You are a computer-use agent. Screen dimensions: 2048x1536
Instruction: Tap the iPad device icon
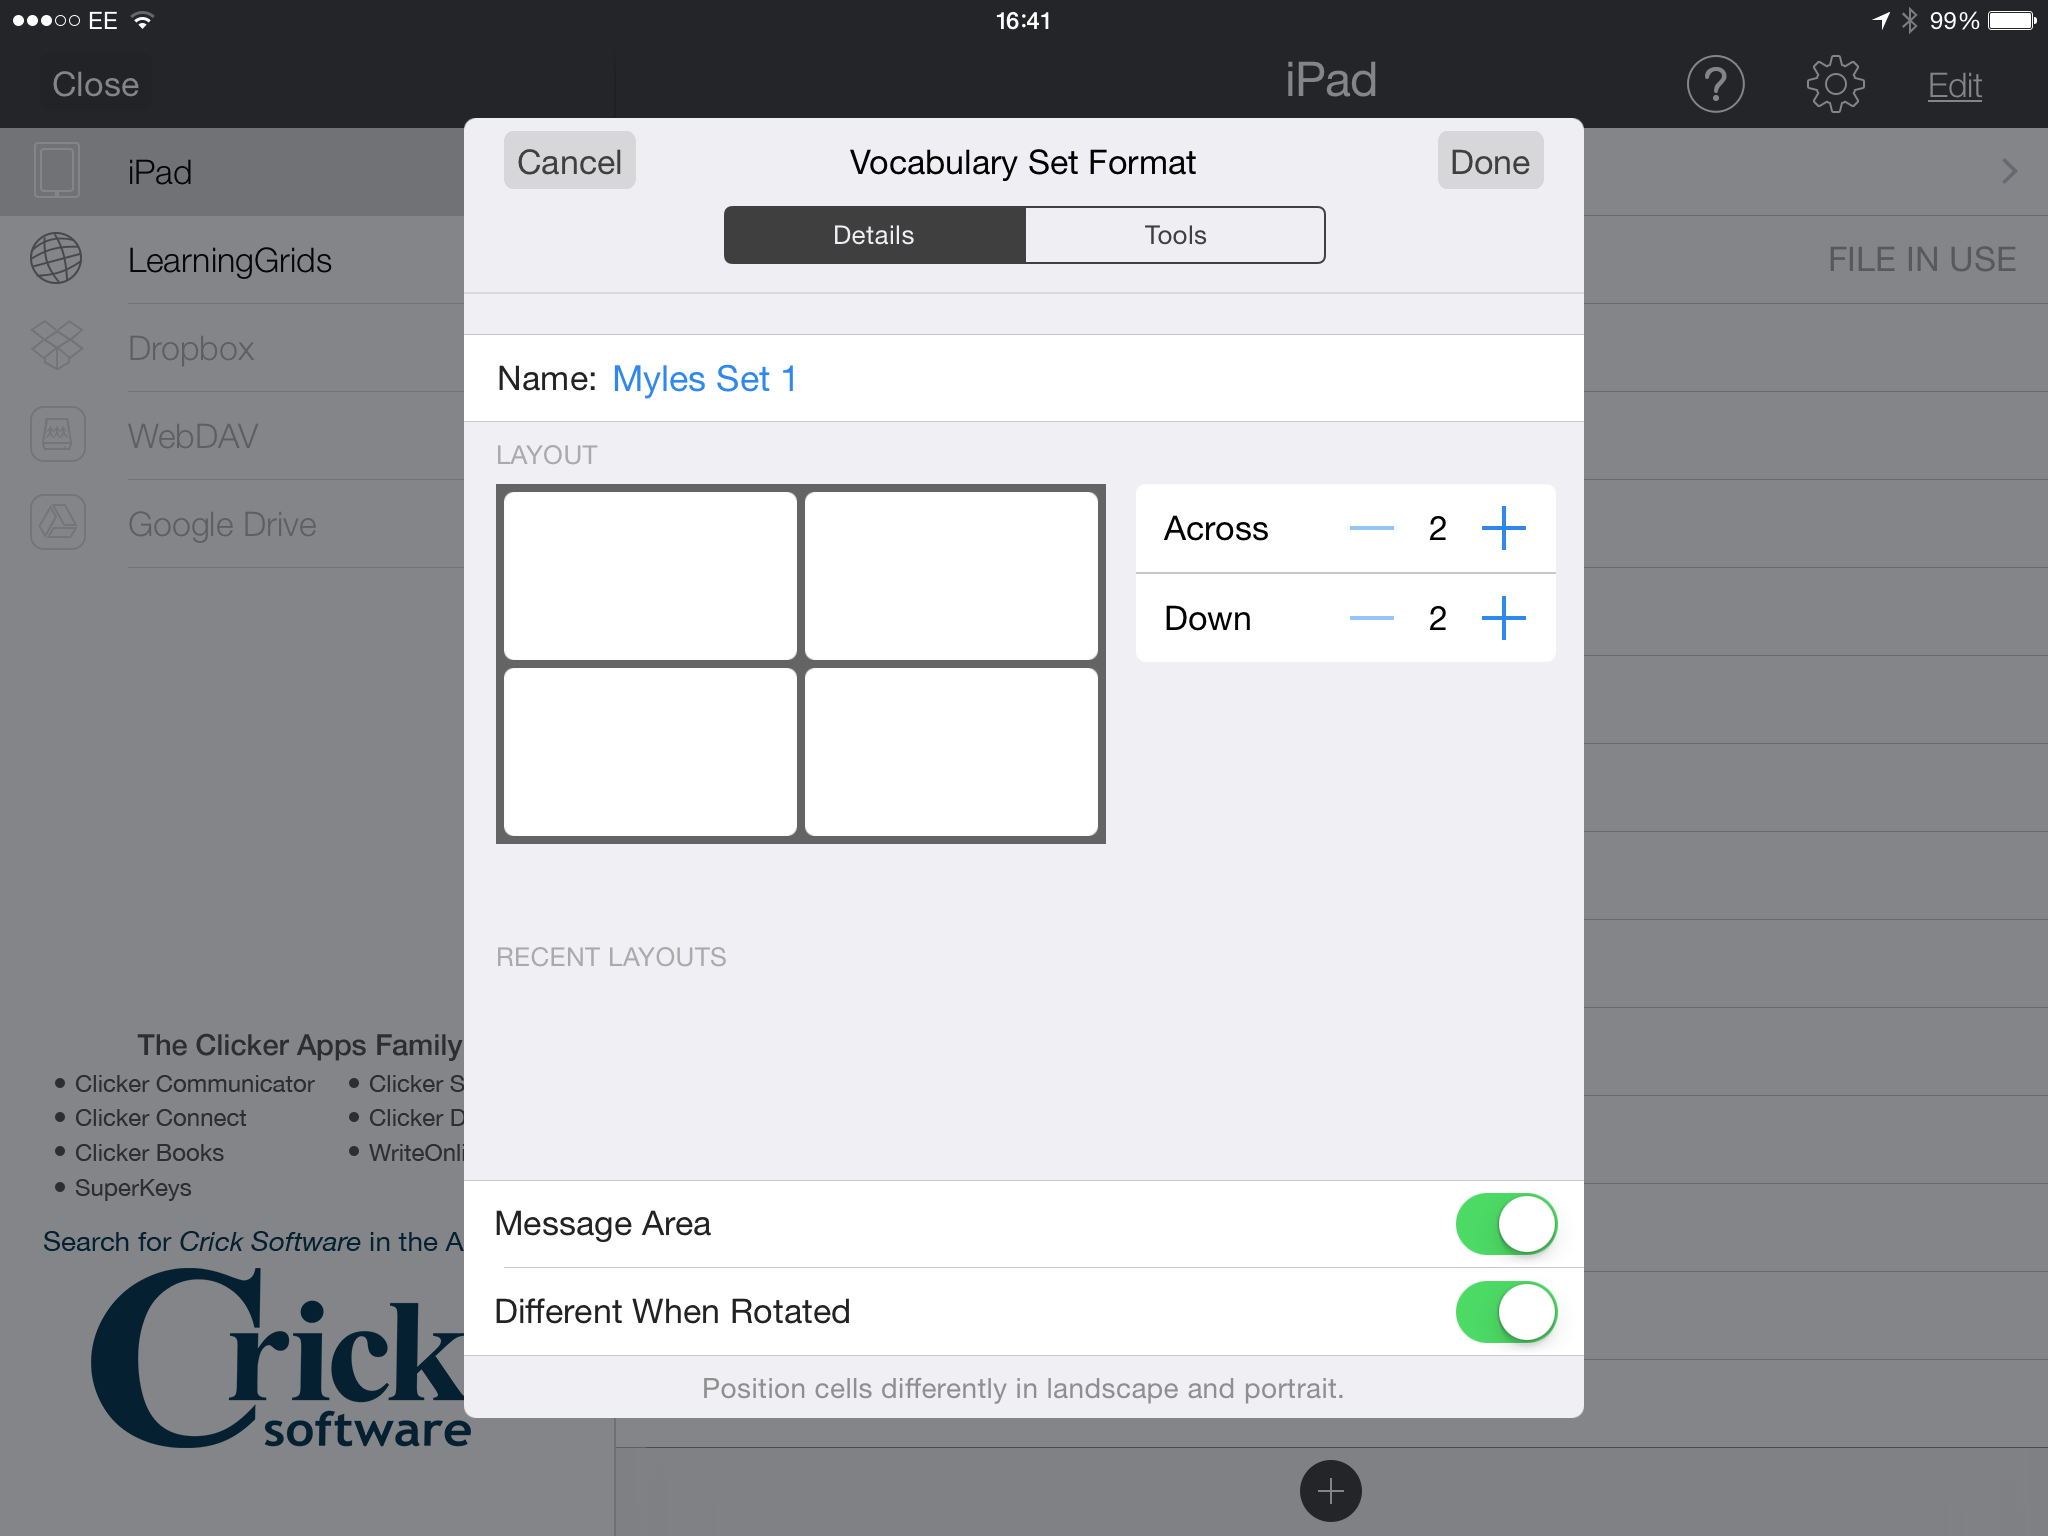[x=57, y=171]
